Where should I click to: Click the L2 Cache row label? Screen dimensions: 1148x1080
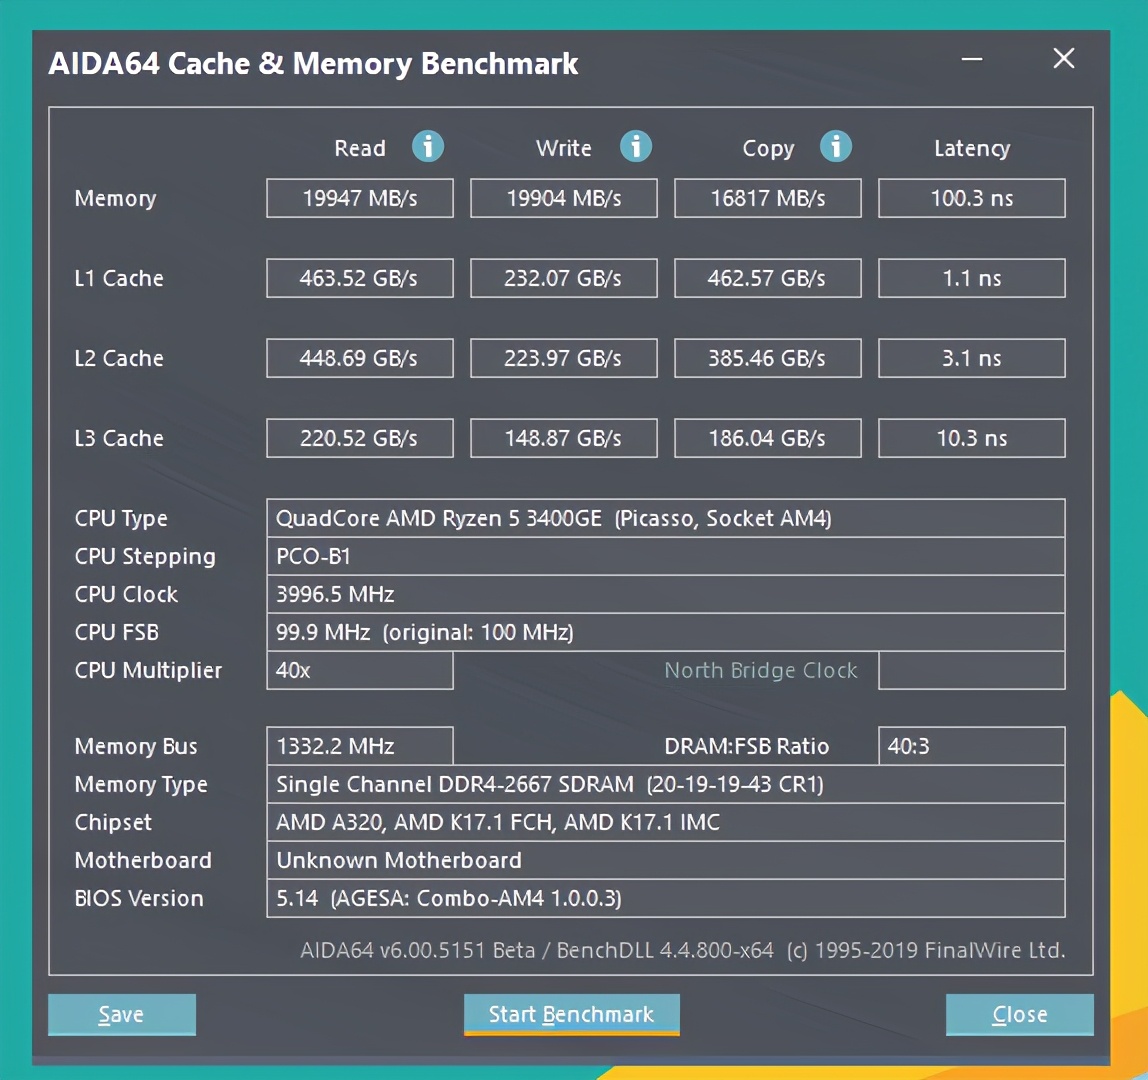click(x=119, y=358)
